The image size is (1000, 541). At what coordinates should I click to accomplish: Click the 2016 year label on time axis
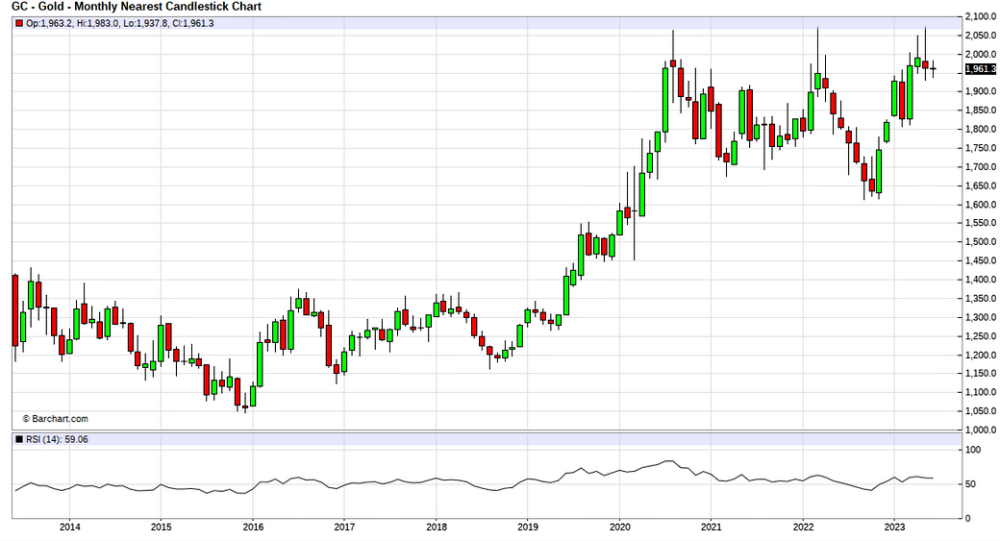pyautogui.click(x=253, y=527)
